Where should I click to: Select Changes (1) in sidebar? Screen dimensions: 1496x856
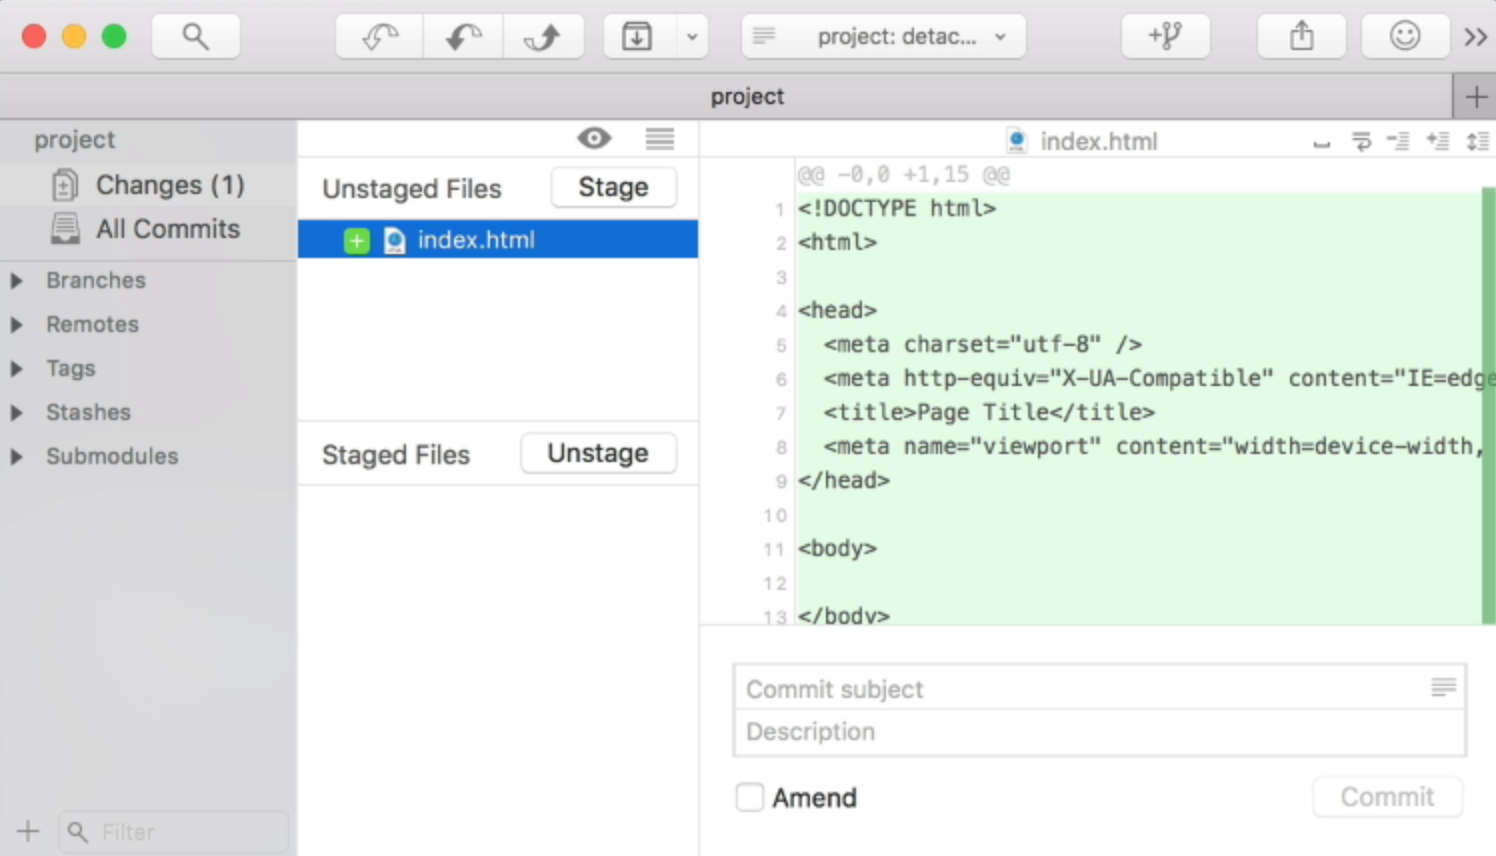coord(169,185)
